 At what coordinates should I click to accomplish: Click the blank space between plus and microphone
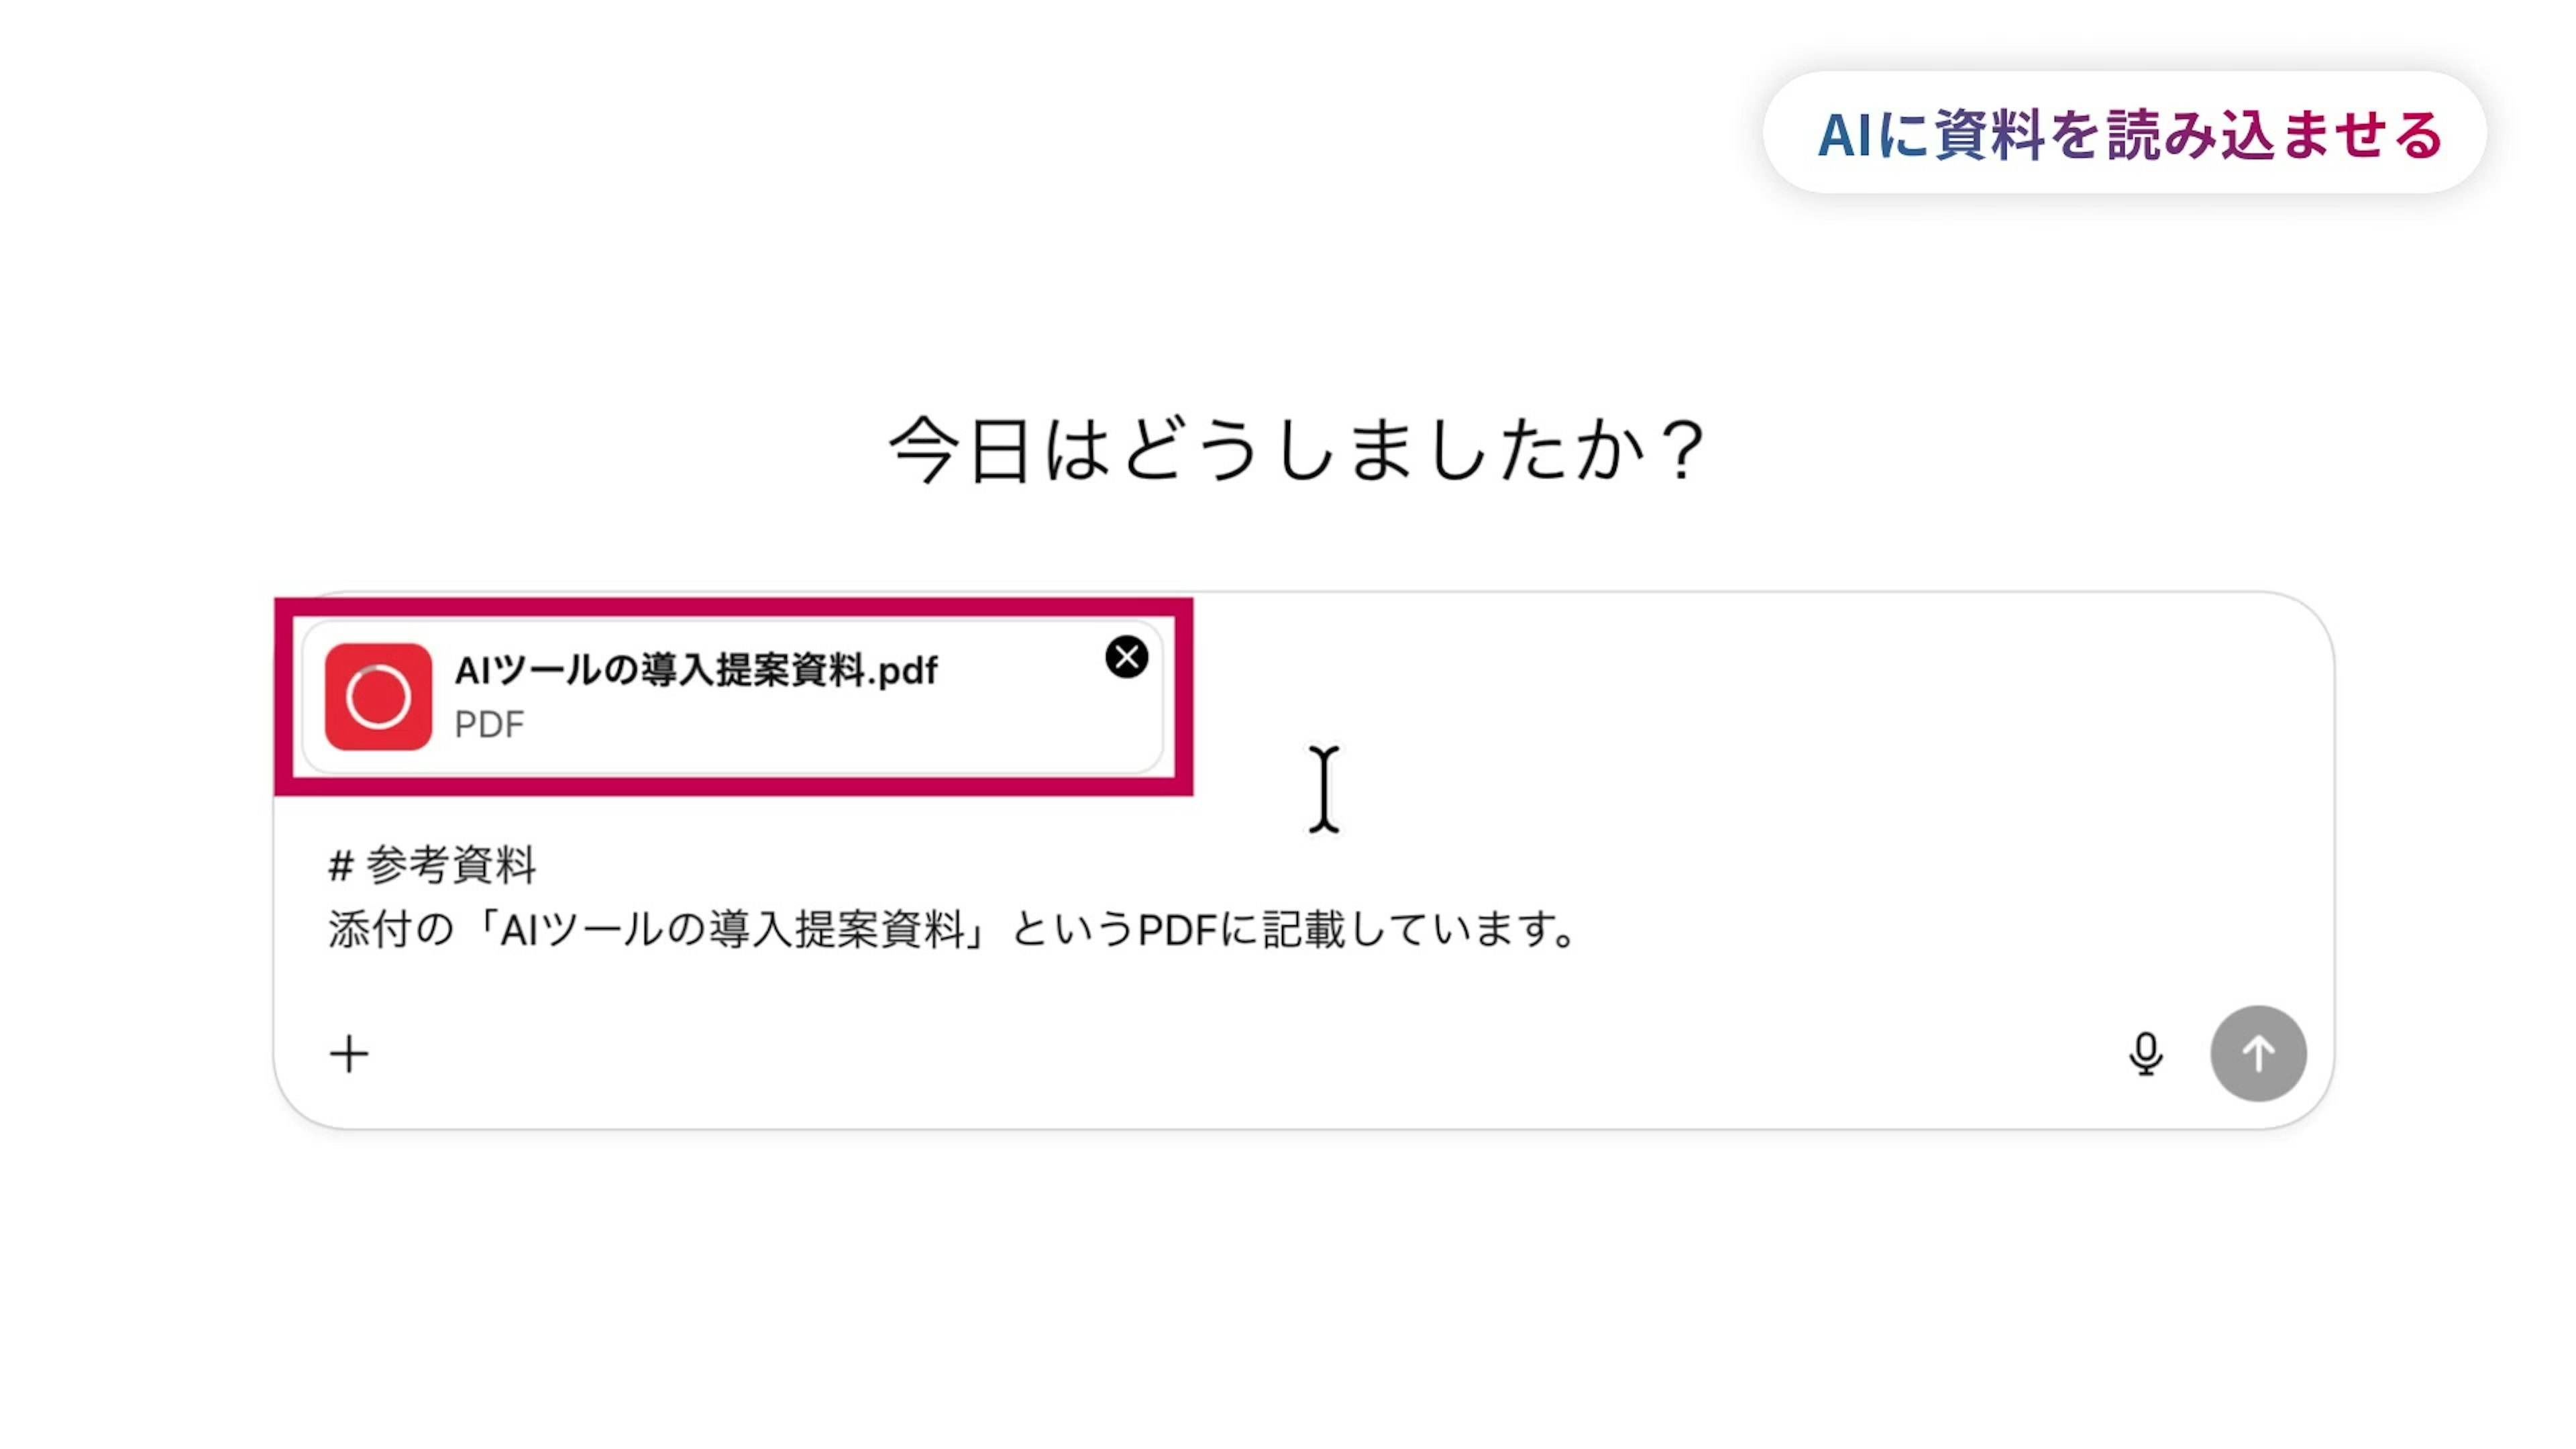[x=1200, y=1054]
